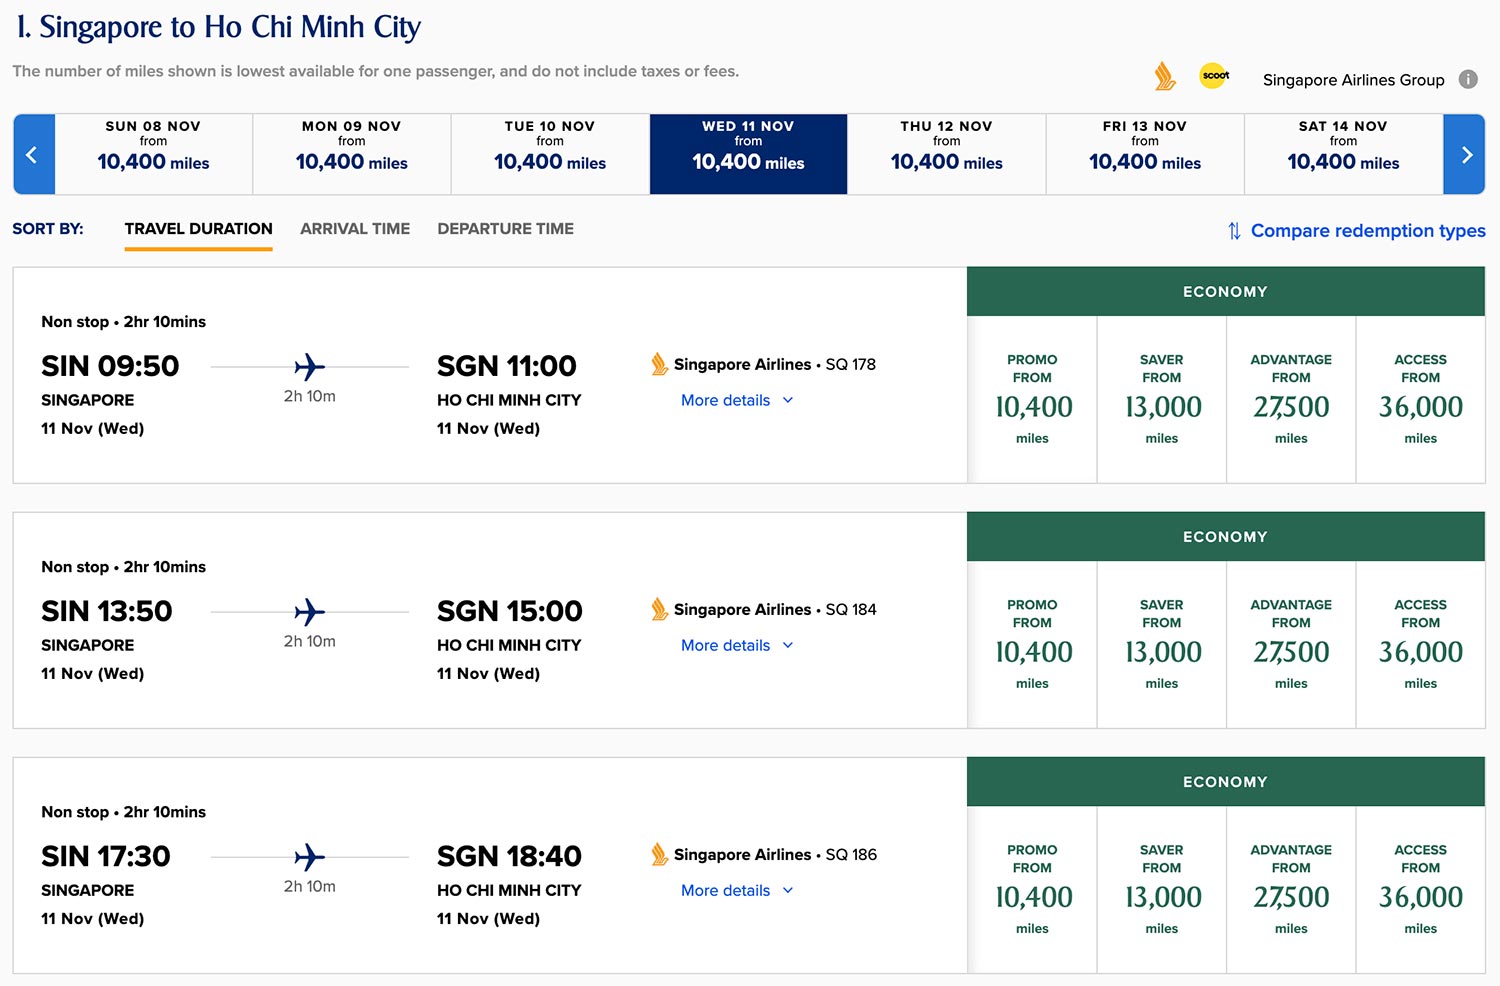
Task: Click the next dates right arrow
Action: point(1465,154)
